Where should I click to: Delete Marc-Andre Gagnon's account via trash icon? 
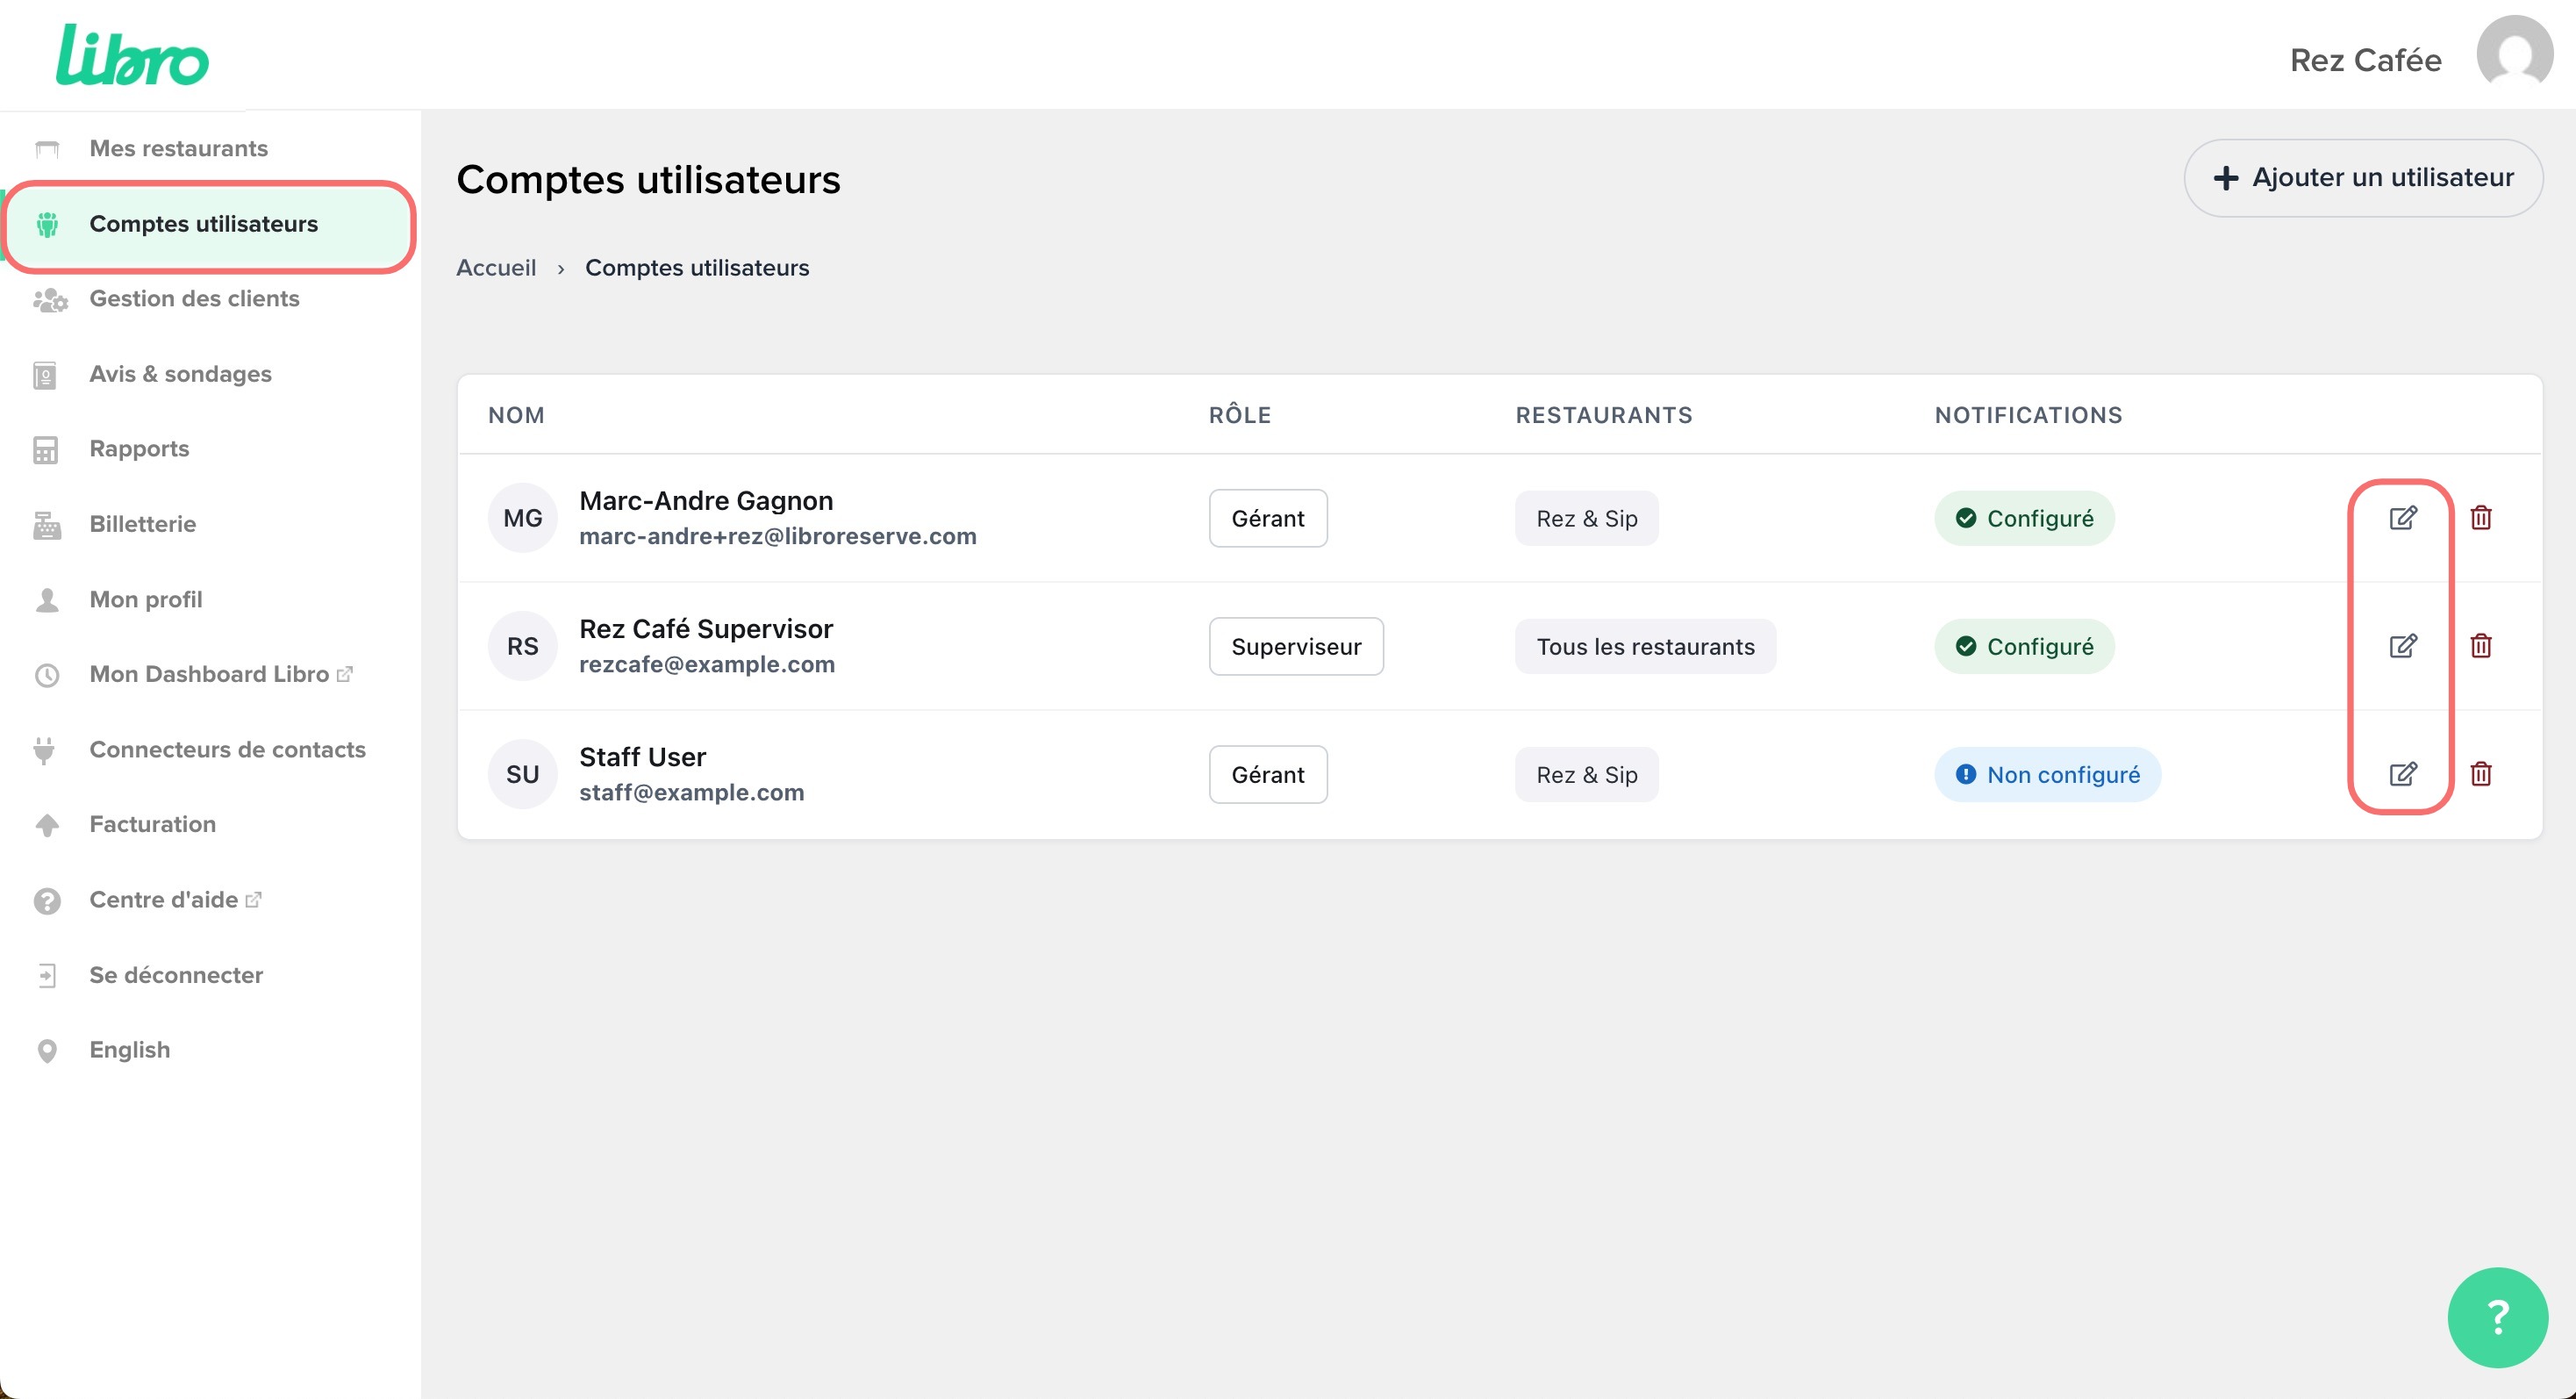click(2480, 518)
